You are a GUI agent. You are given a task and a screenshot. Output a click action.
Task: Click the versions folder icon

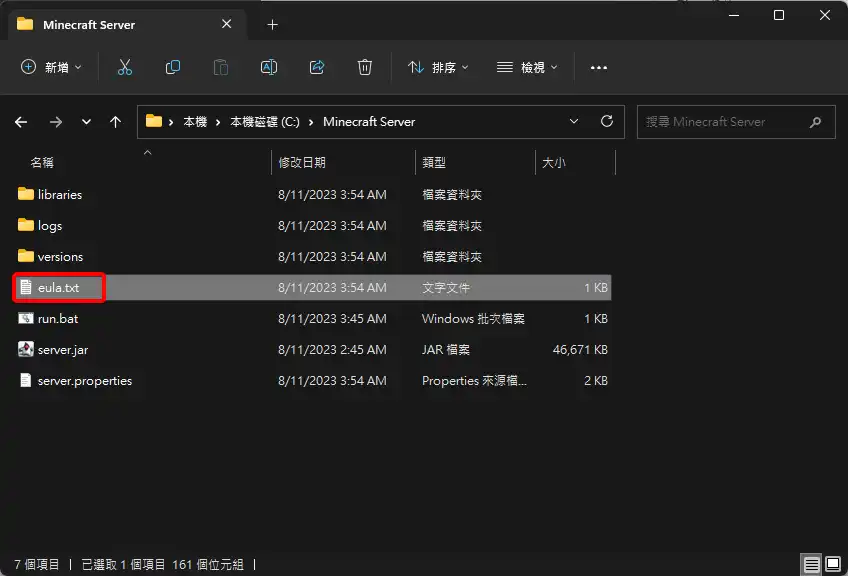click(x=25, y=255)
